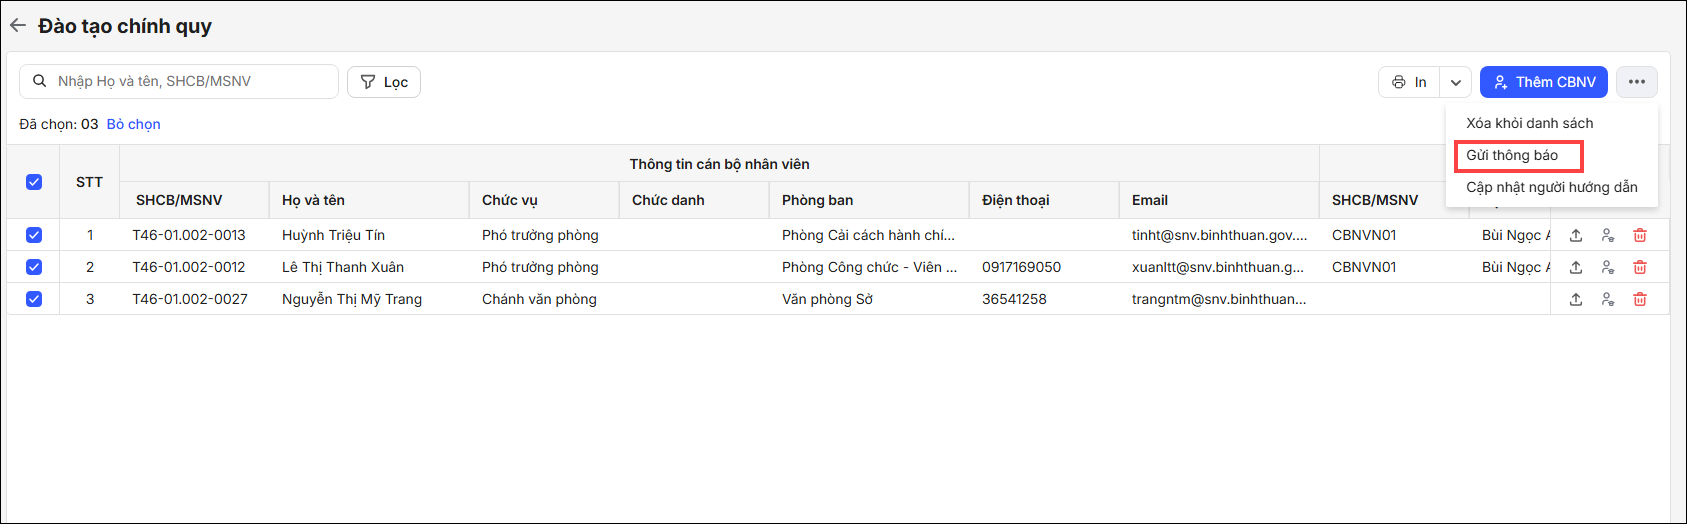The image size is (1687, 524).
Task: Select Cập nhật người hướng dẫn option
Action: (x=1551, y=187)
